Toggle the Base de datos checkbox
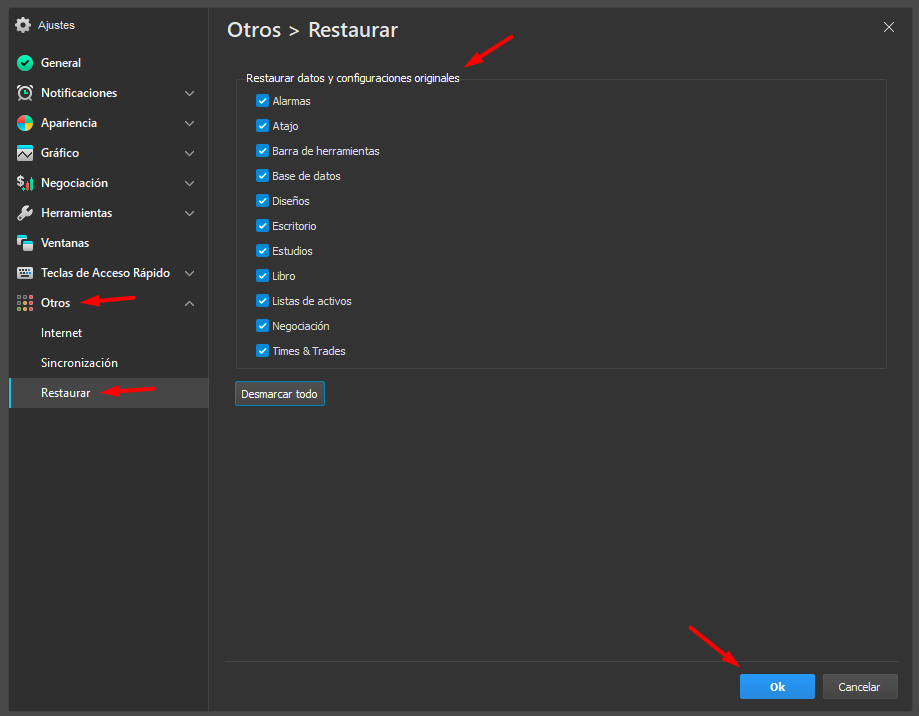 click(262, 176)
